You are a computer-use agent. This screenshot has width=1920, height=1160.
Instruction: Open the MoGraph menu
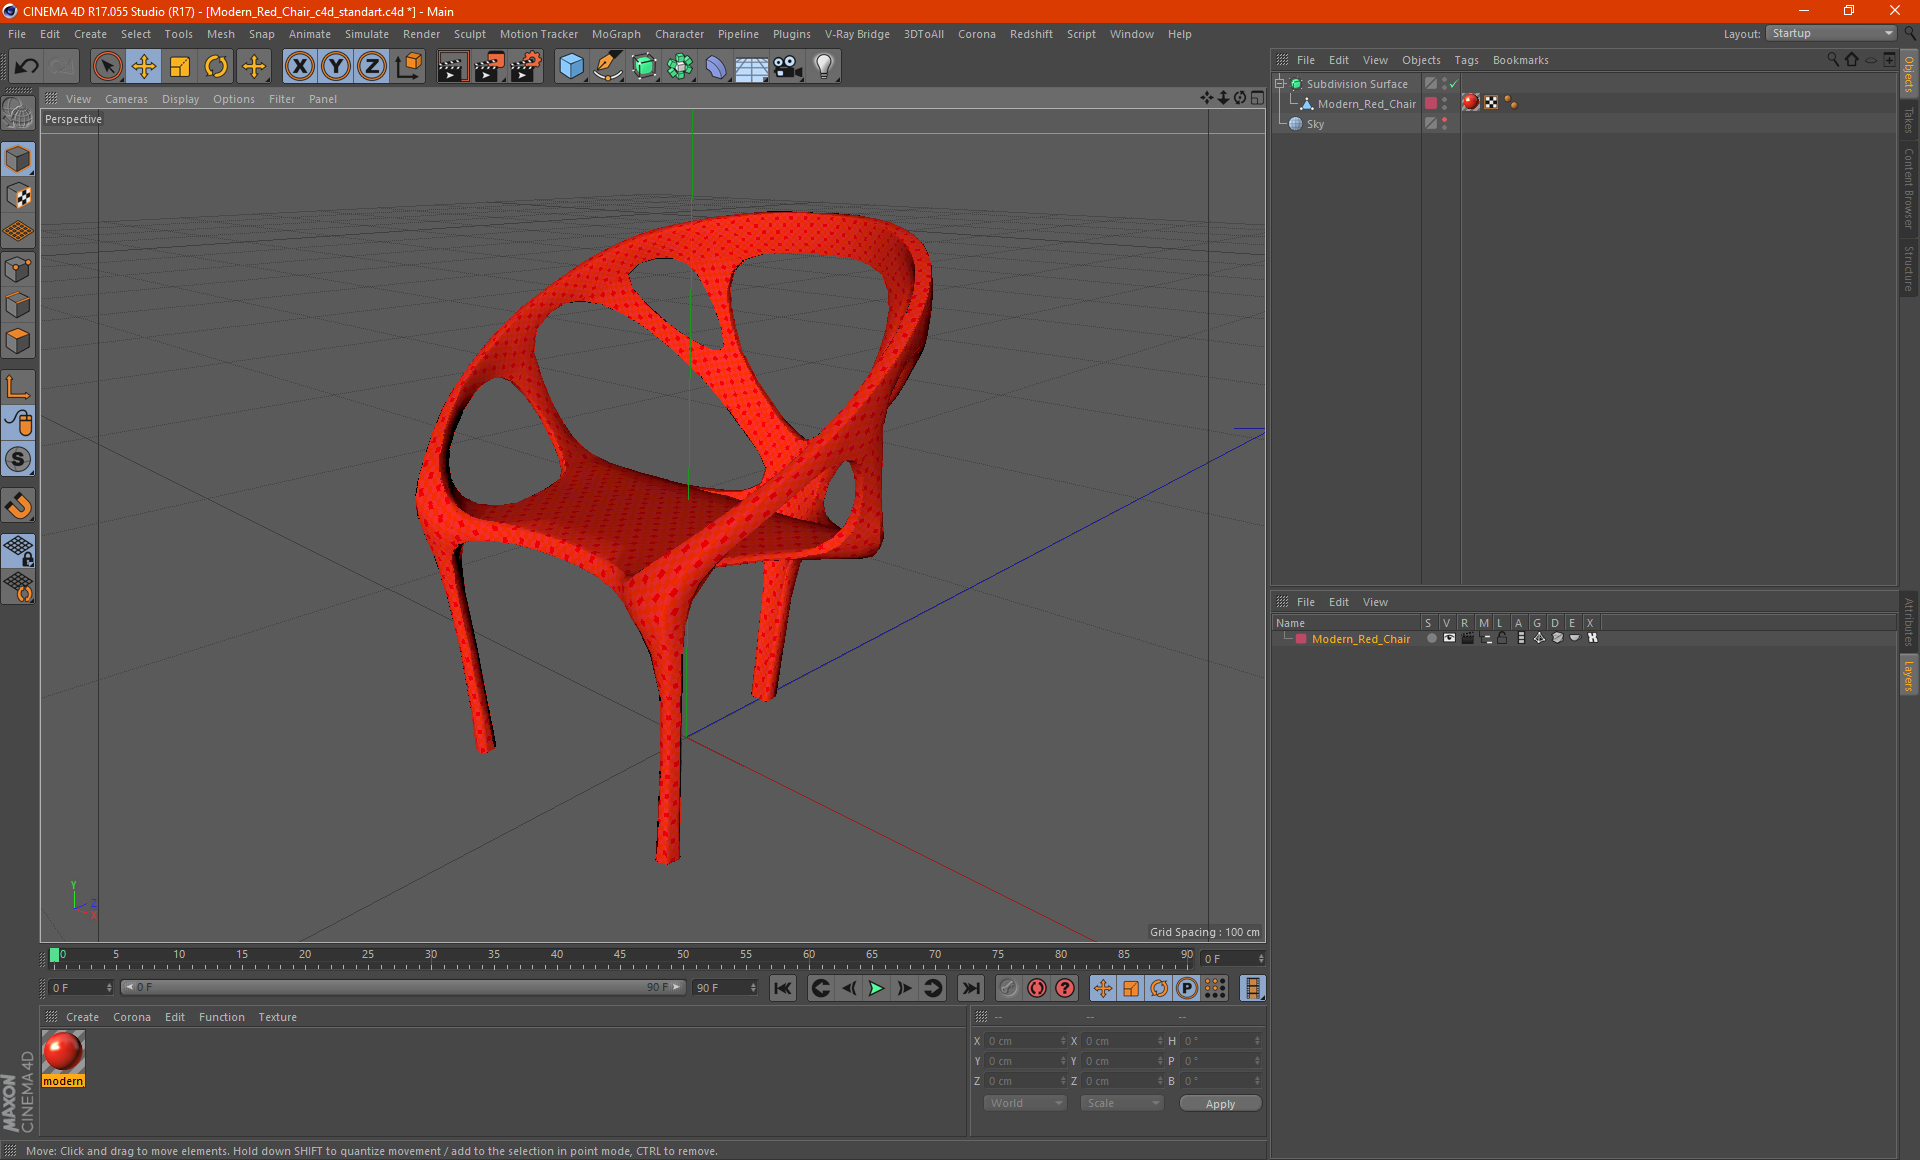615,34
